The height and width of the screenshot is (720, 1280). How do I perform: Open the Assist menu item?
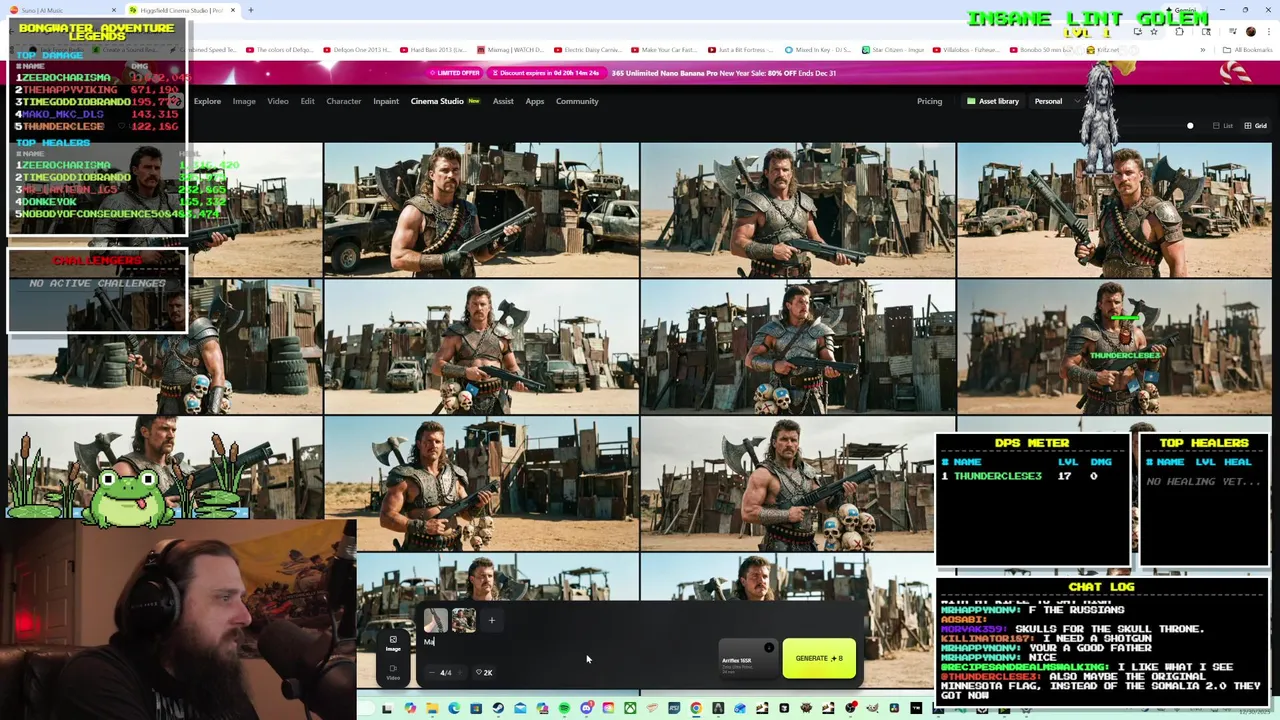point(503,101)
